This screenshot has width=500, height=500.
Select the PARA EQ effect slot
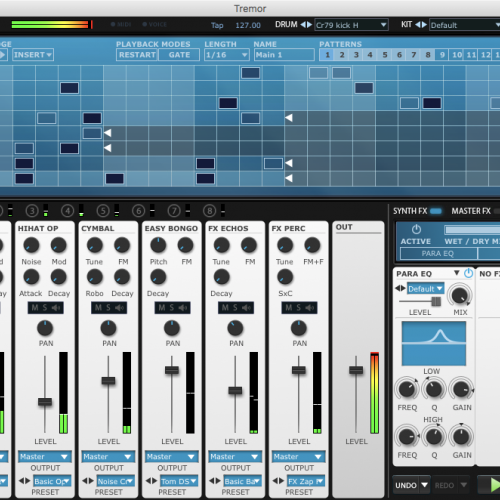(438, 254)
